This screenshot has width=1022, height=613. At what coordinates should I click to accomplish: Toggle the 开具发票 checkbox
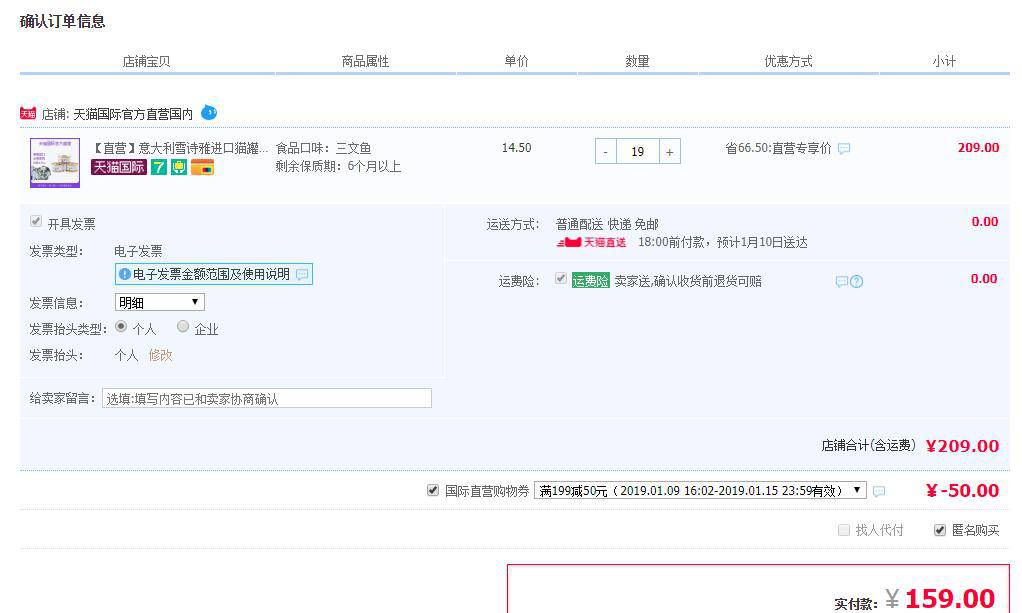[36, 222]
